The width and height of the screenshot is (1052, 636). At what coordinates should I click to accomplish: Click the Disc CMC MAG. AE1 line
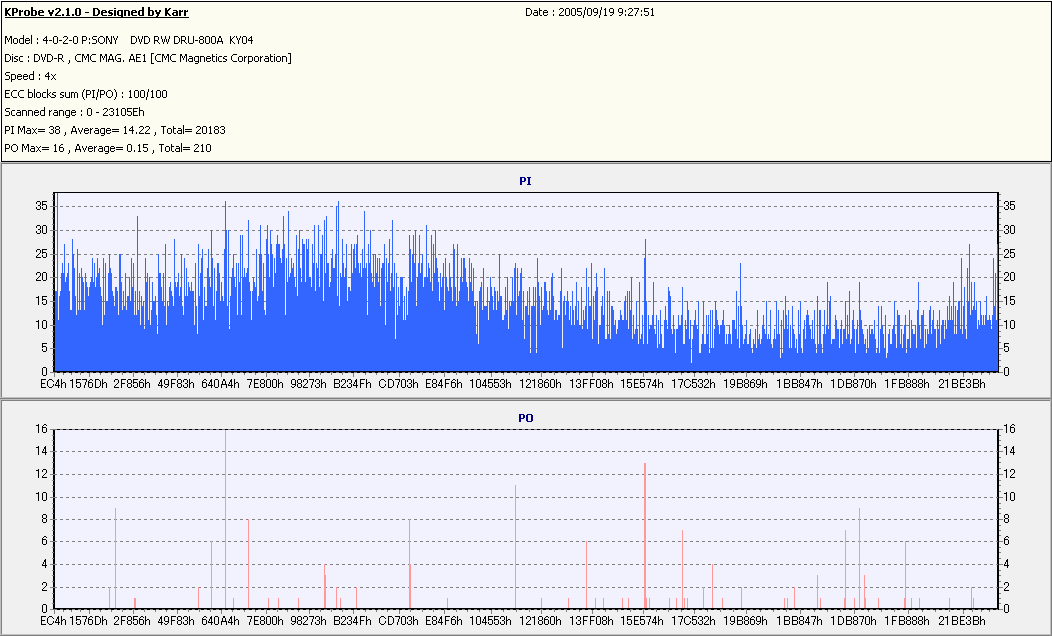click(x=148, y=58)
